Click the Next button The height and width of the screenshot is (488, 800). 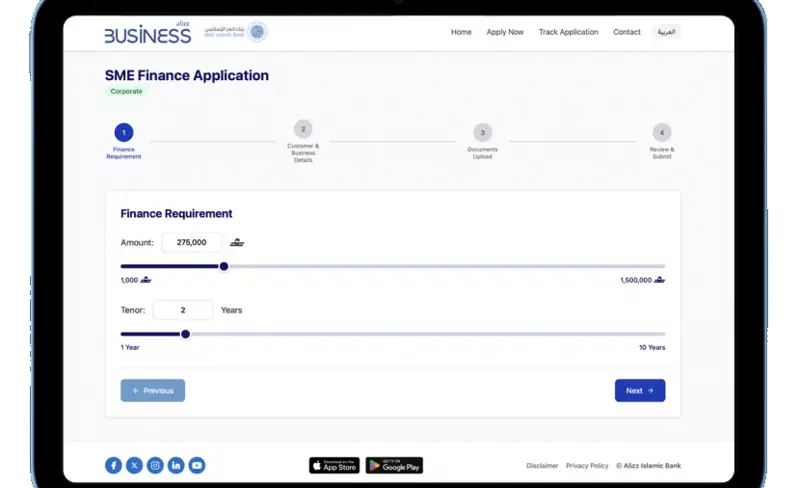pos(640,391)
